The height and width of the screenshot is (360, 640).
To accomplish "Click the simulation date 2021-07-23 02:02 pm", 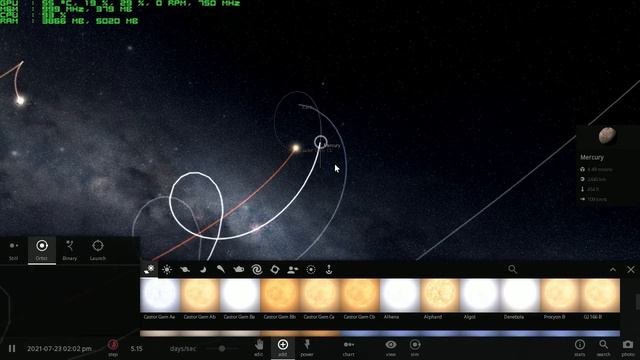I will pyautogui.click(x=59, y=349).
